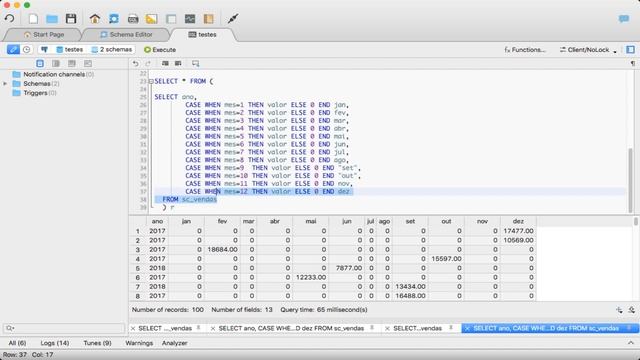The width and height of the screenshot is (640, 360).
Task: Create a new document with the blank page icon
Action: tap(33, 18)
